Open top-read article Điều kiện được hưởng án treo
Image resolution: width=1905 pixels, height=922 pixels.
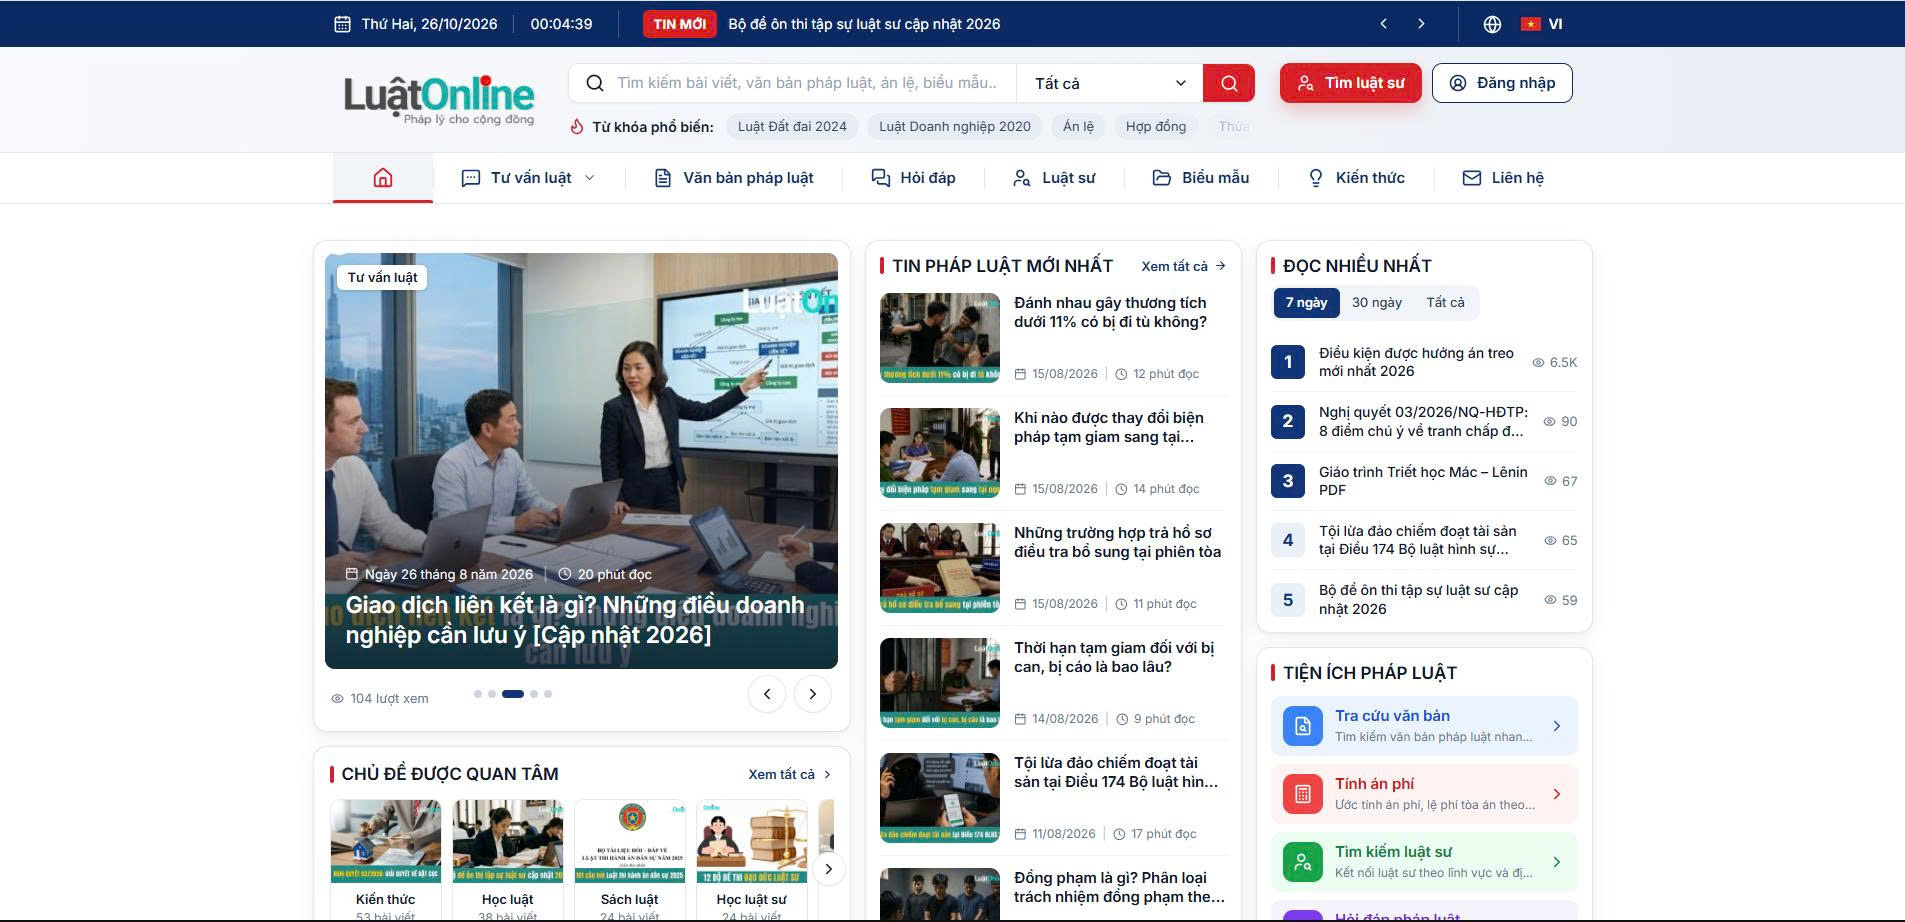1417,362
